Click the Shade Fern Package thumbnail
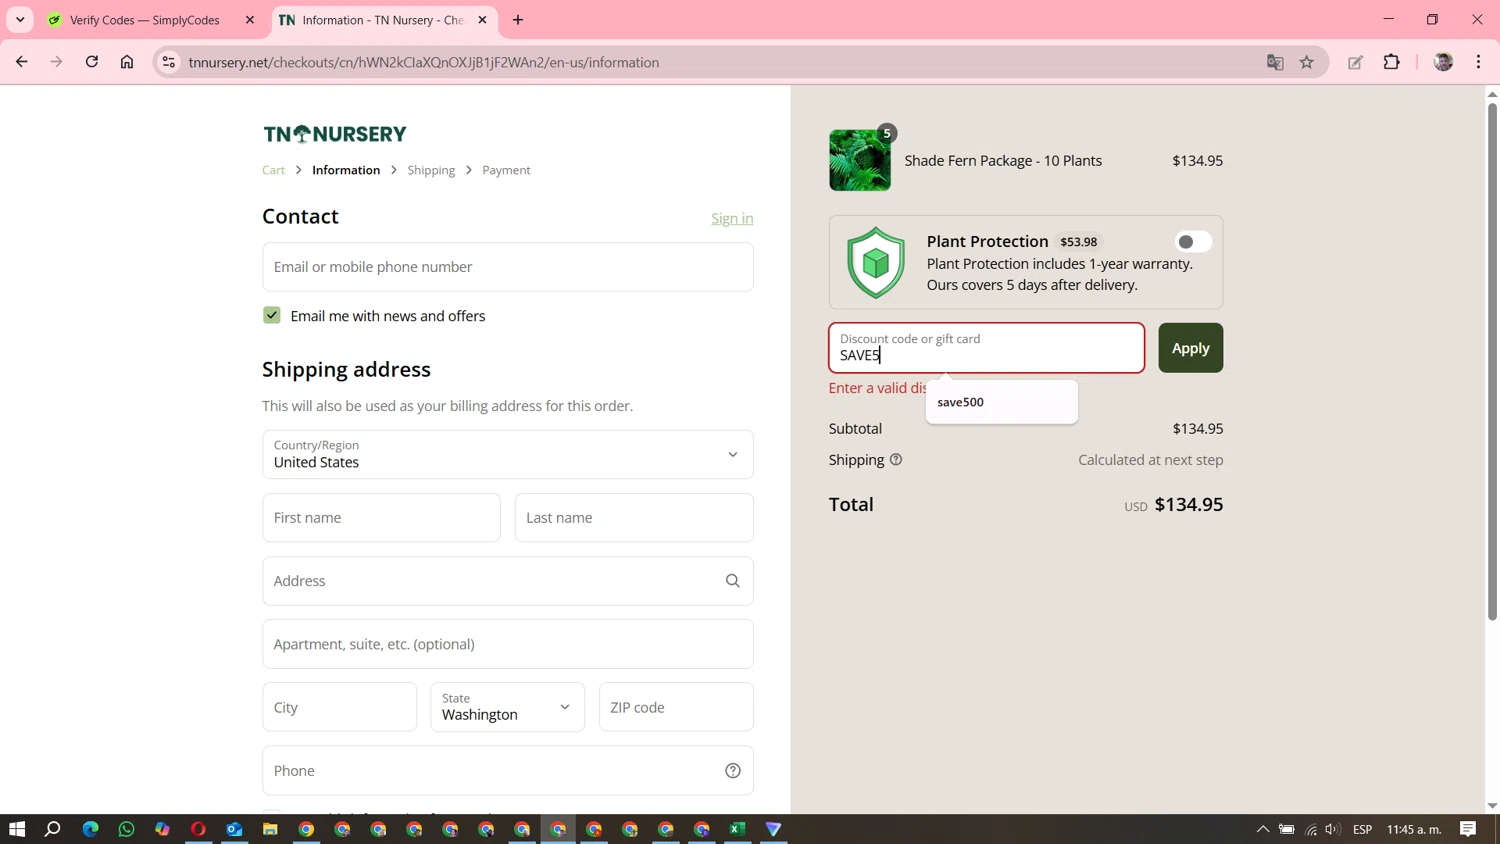This screenshot has width=1500, height=844. (x=860, y=160)
